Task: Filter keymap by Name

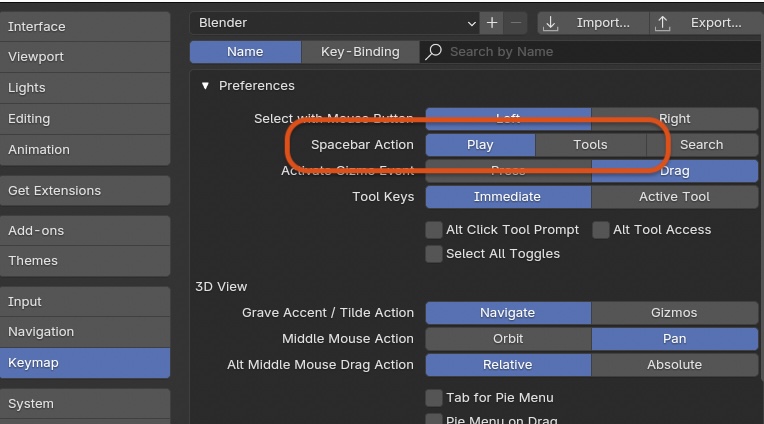Action: (245, 52)
